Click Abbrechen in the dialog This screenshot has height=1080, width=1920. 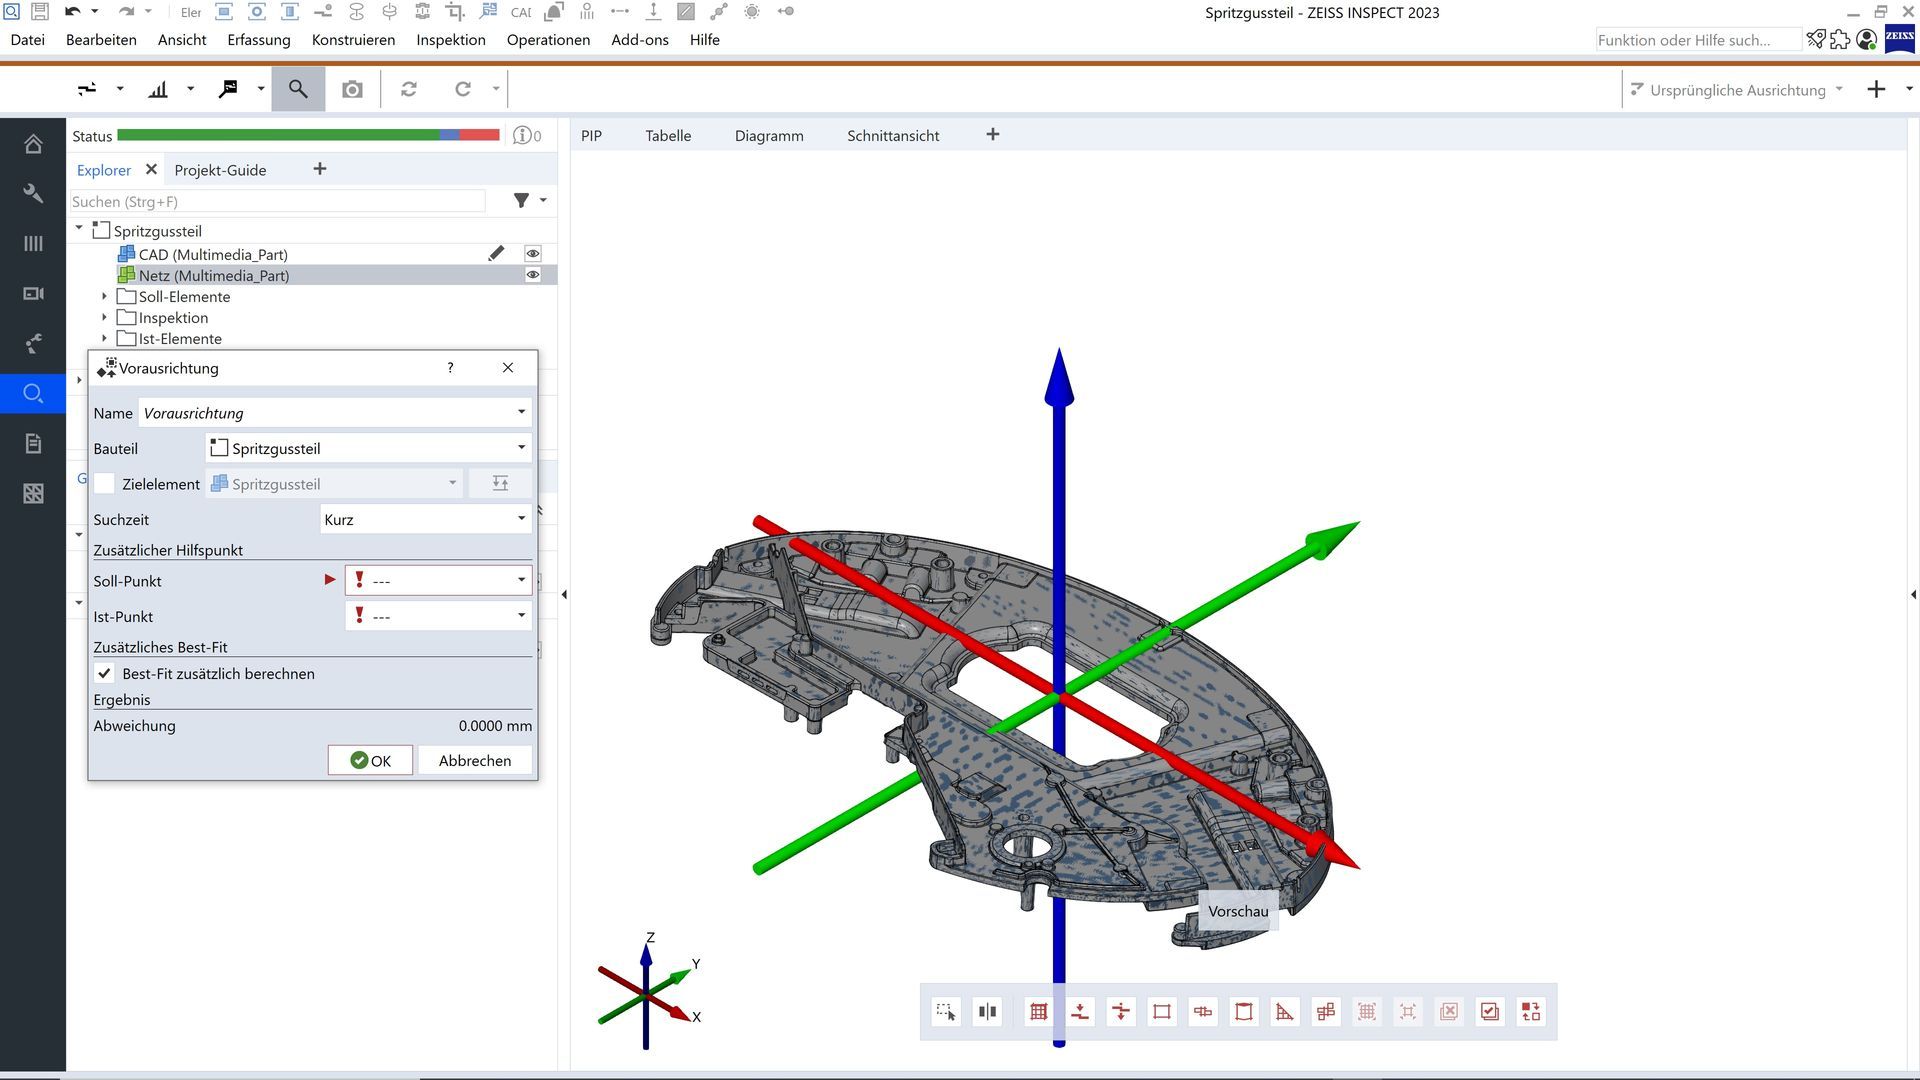(474, 761)
